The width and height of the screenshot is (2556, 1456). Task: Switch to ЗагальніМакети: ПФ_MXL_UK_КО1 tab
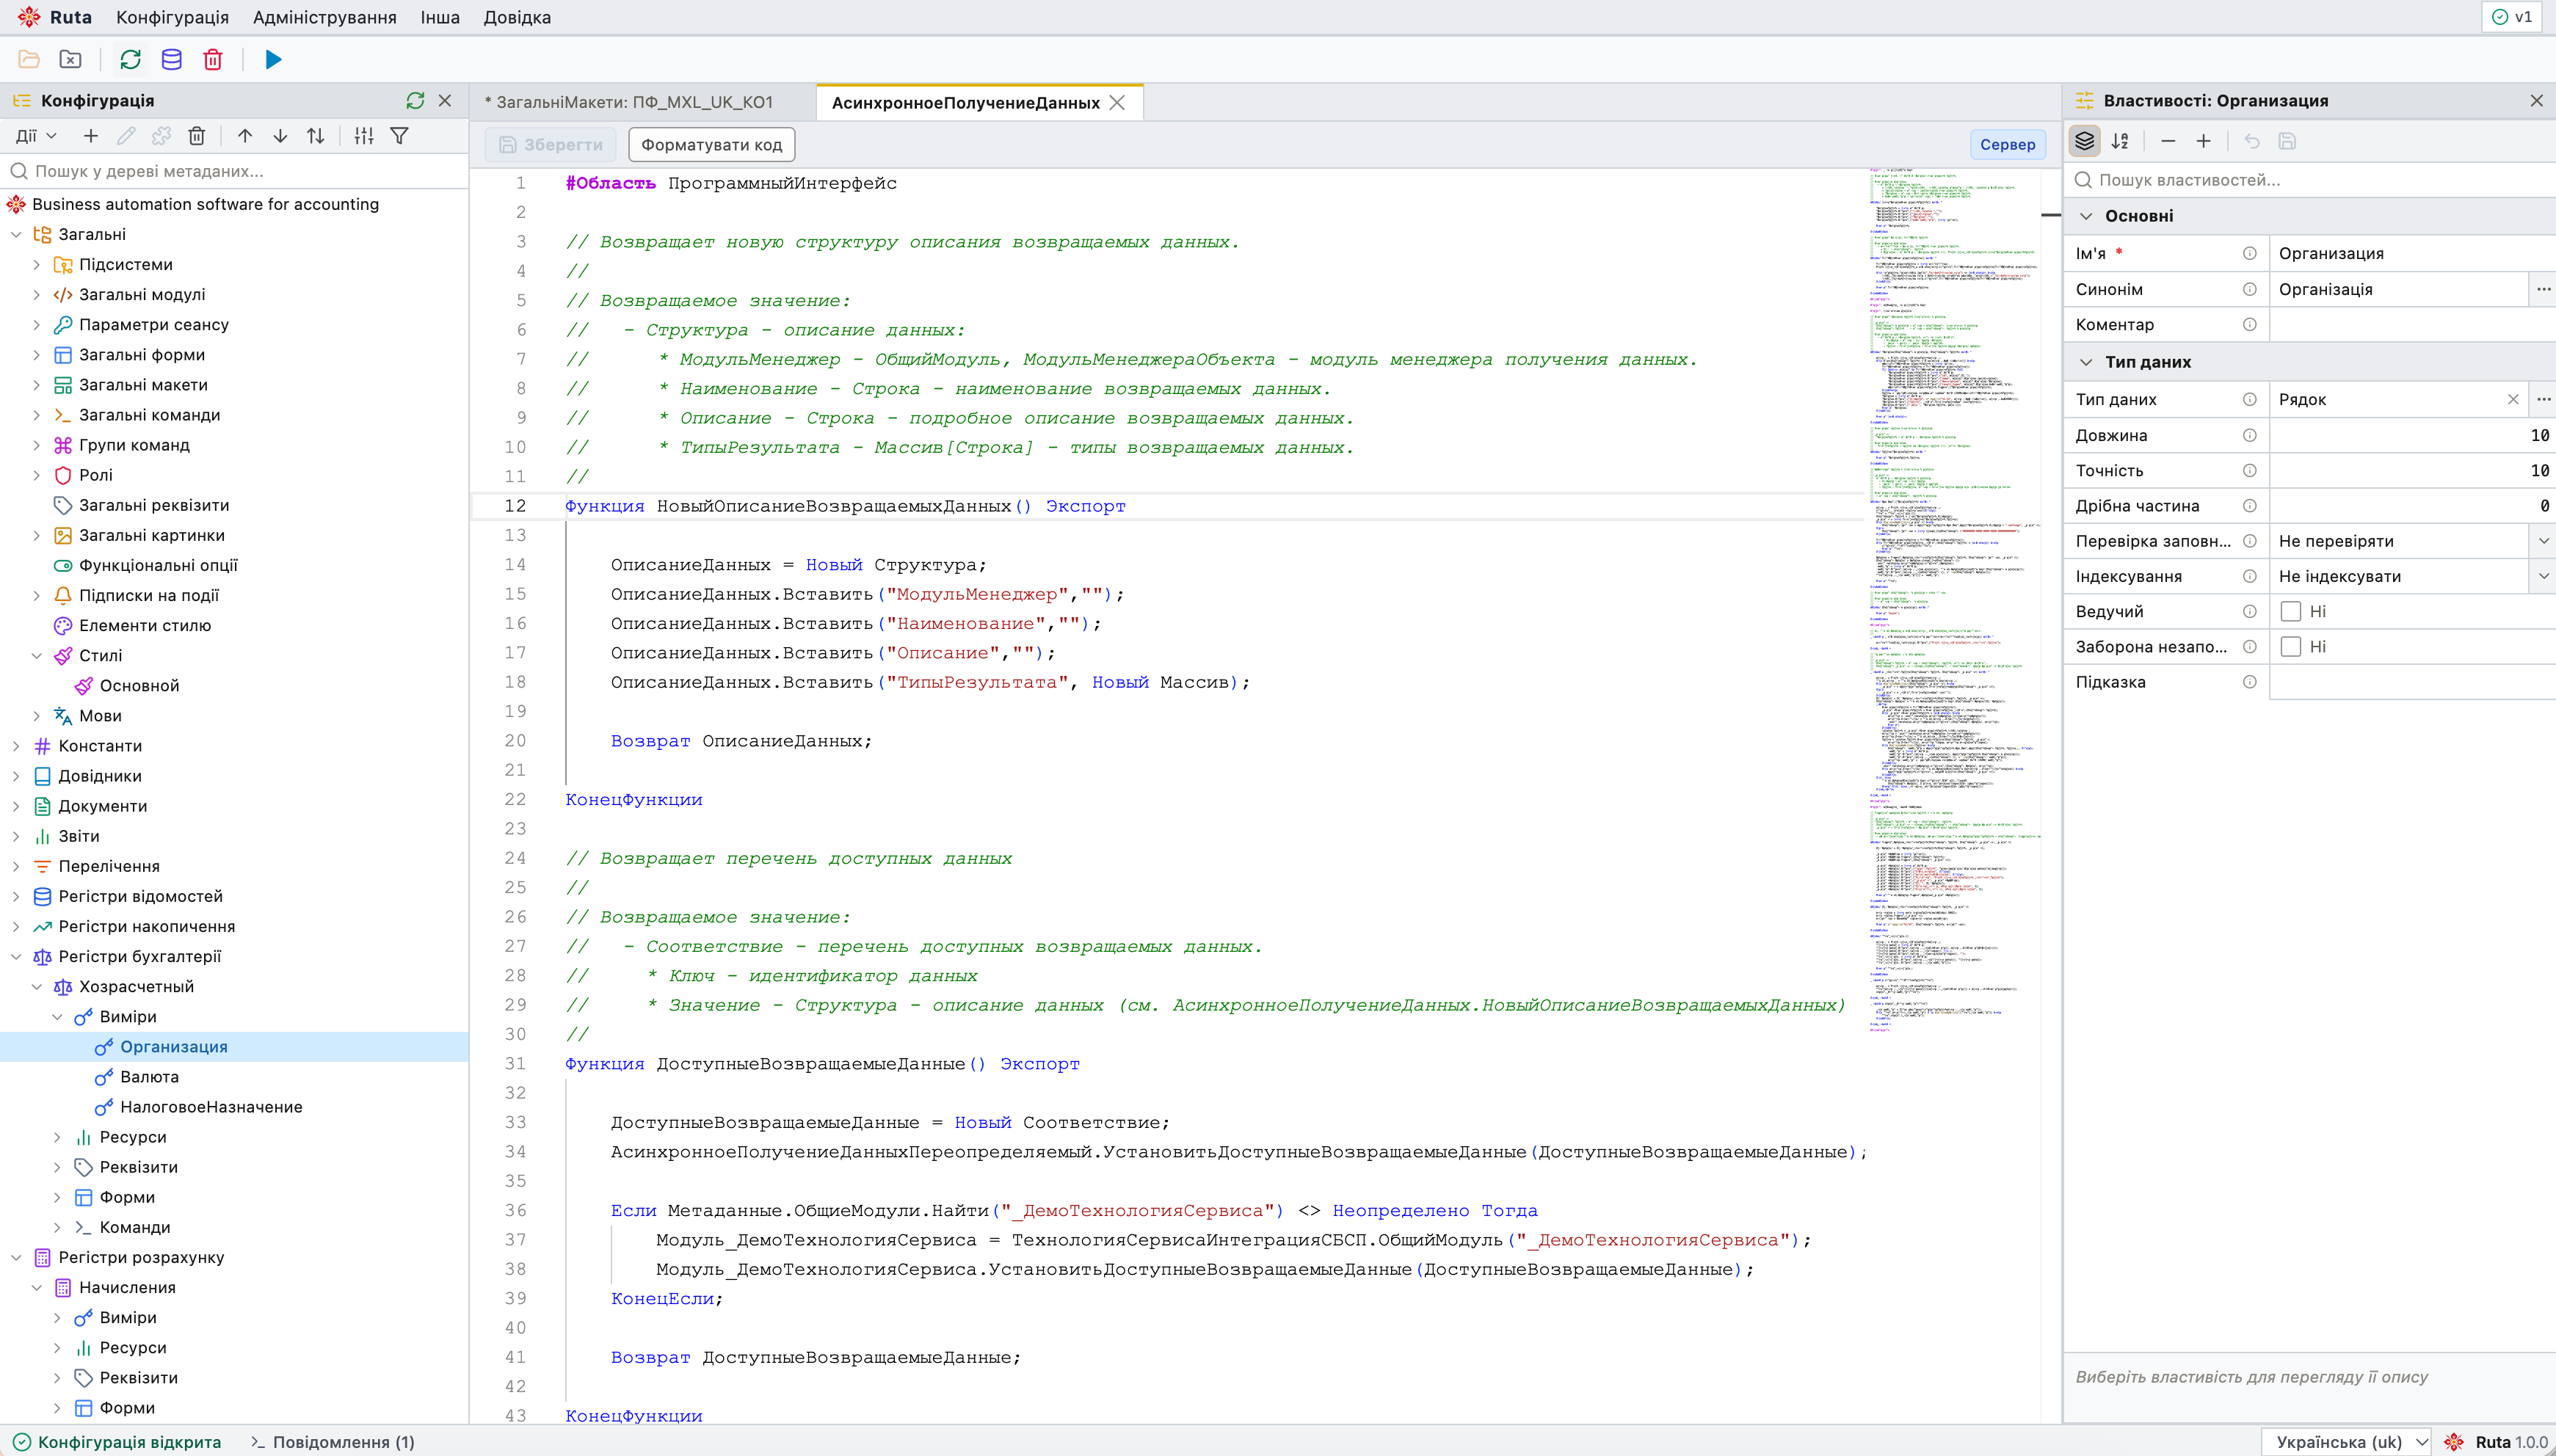point(629,102)
